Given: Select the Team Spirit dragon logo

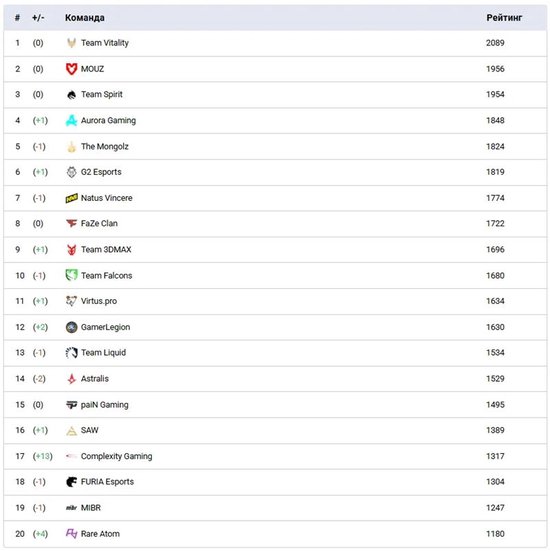Looking at the screenshot, I should 71,95.
